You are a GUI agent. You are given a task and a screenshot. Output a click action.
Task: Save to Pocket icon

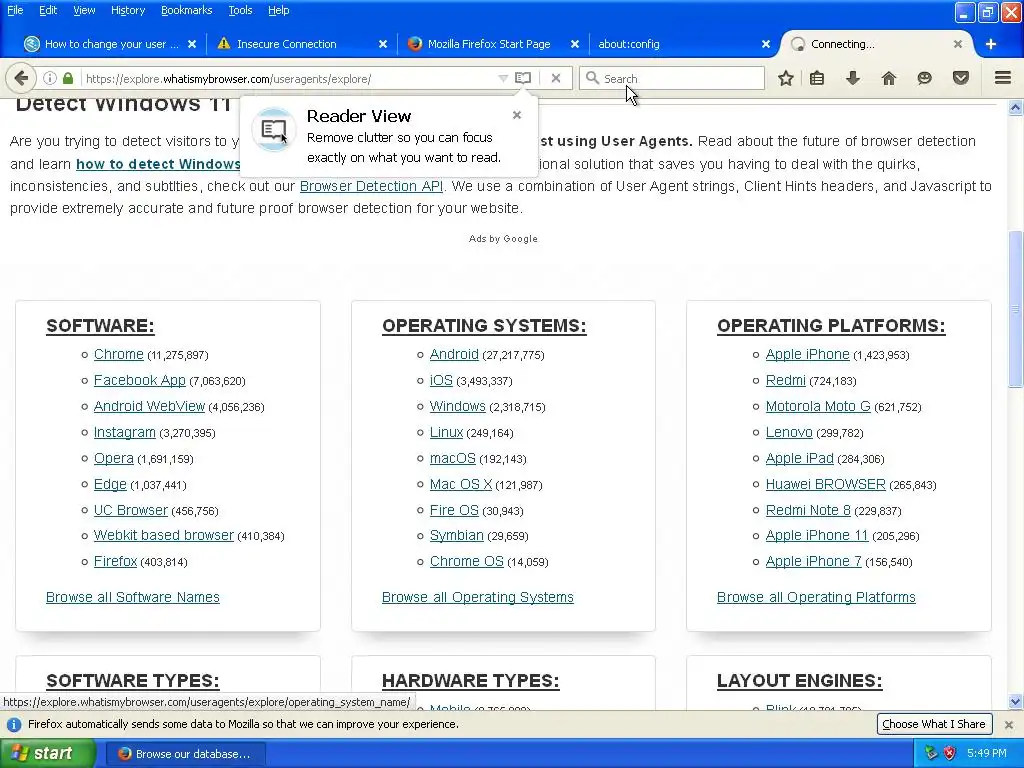[961, 78]
